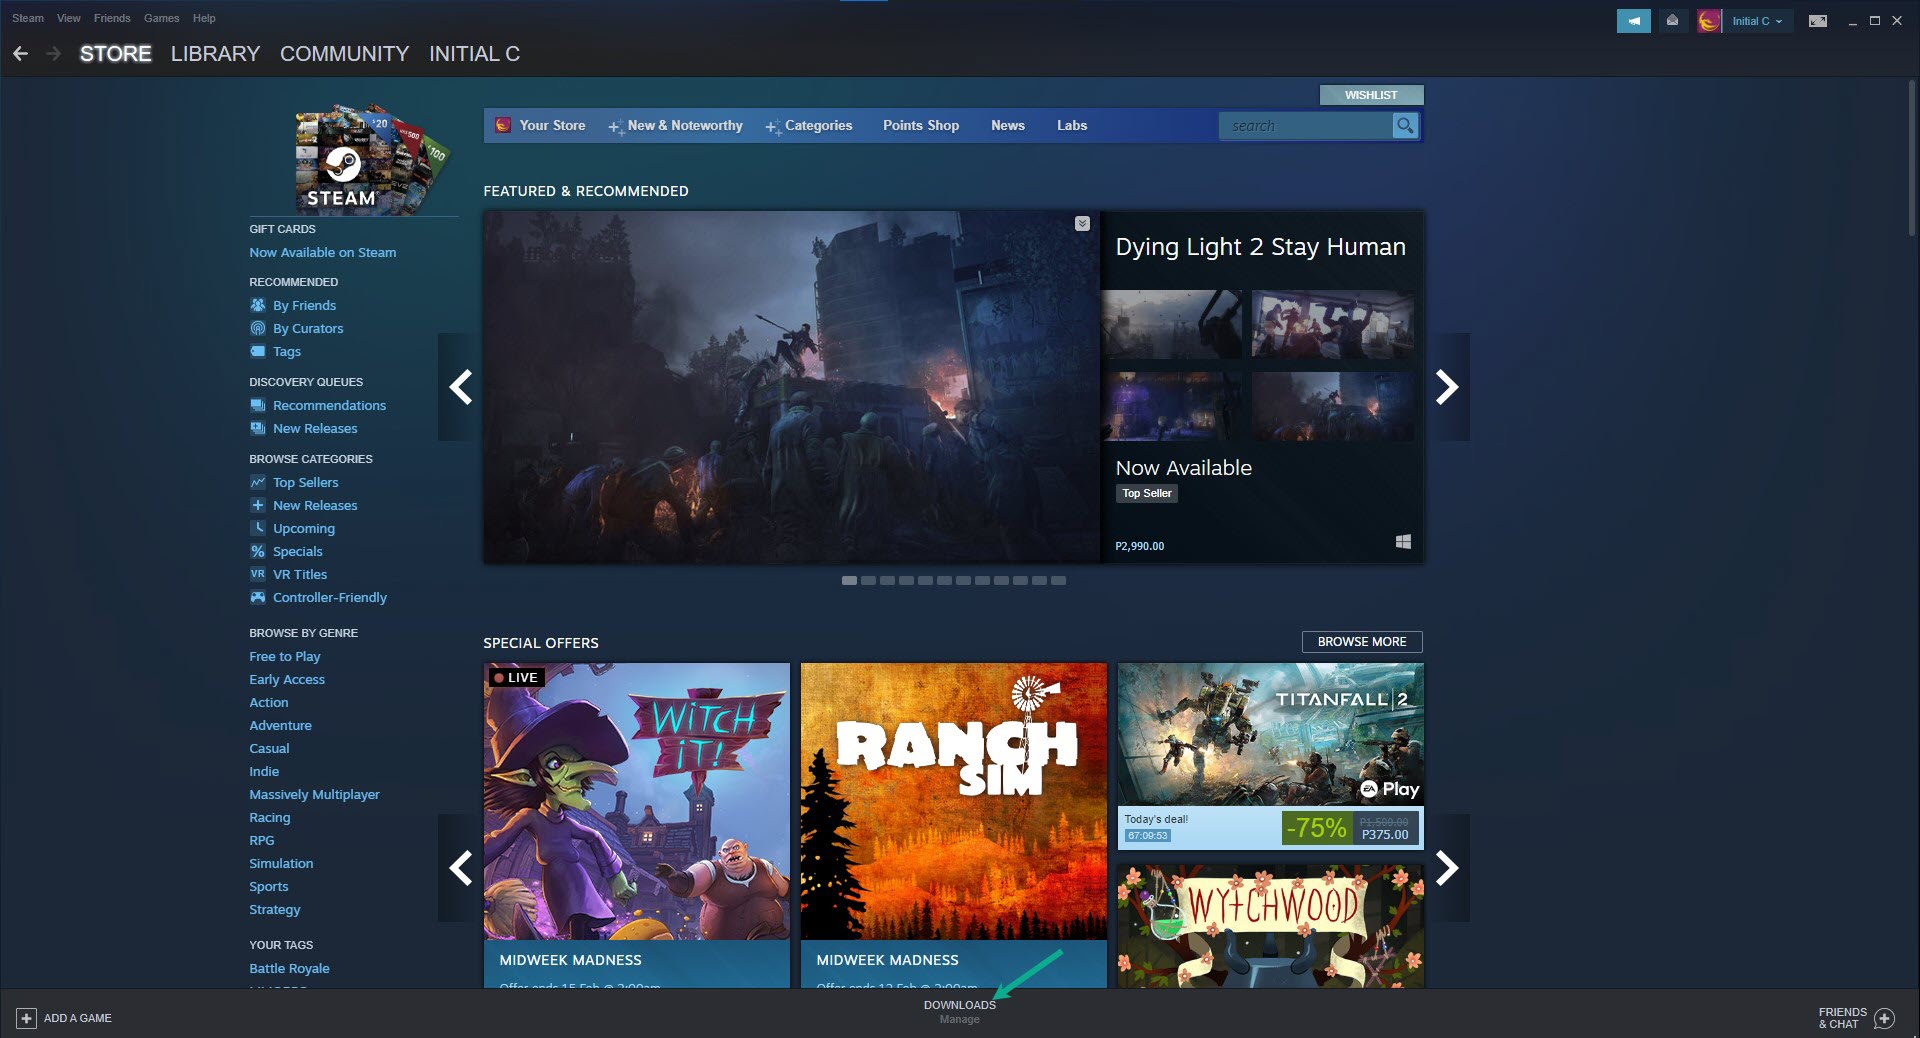The width and height of the screenshot is (1920, 1038).
Task: Click the Tags icon in the sidebar
Action: pos(258,351)
